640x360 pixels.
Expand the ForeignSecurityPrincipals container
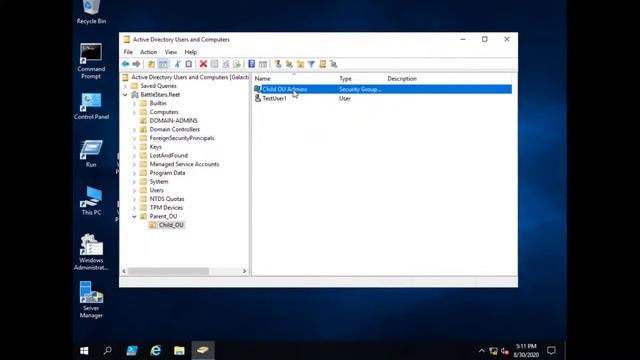[134, 138]
